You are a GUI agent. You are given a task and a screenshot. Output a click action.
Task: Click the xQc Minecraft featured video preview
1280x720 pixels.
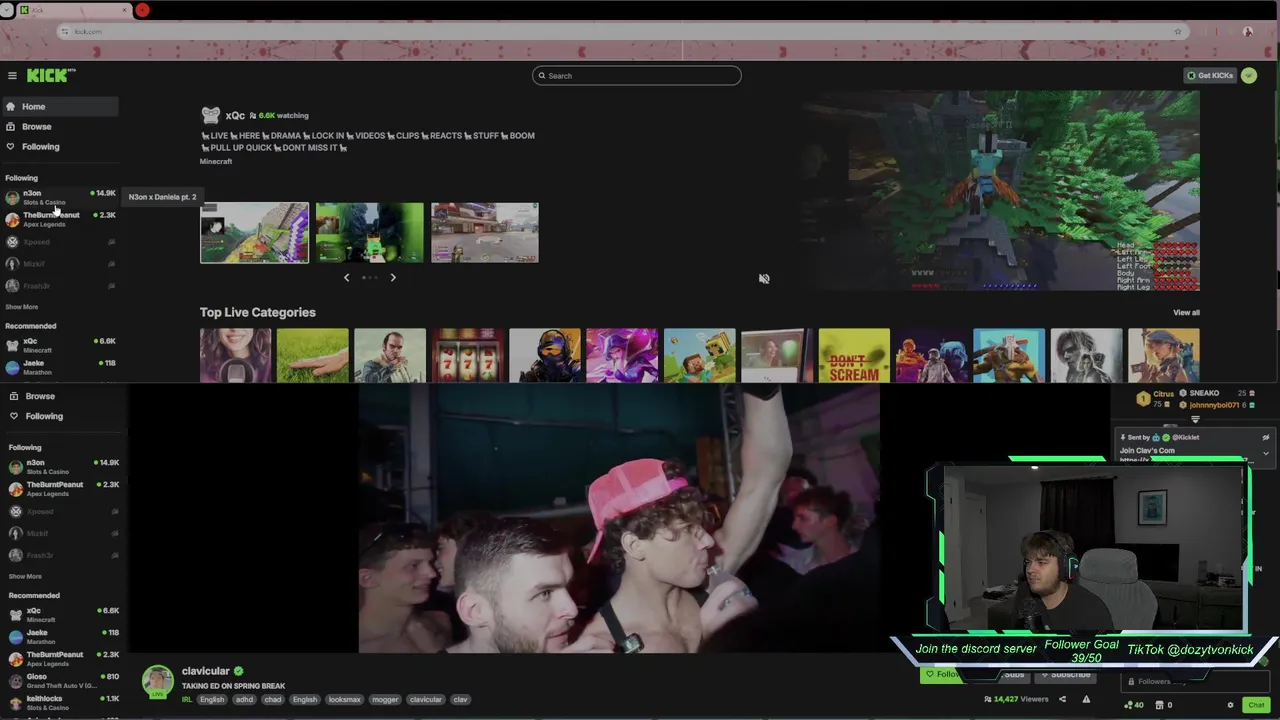[1000, 190]
